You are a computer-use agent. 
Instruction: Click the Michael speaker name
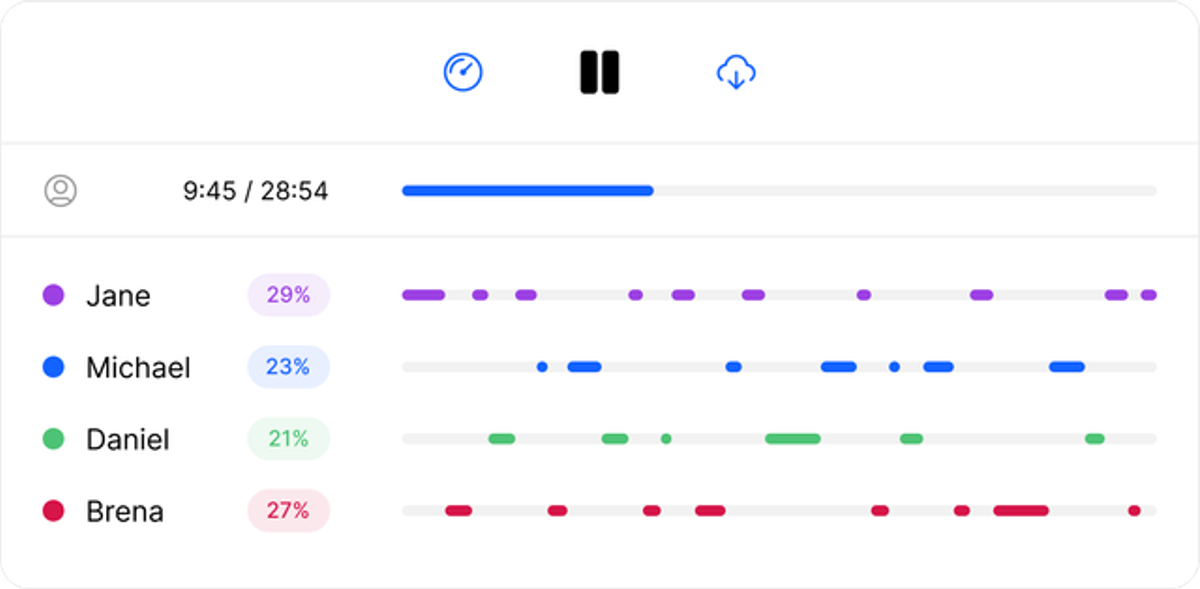(138, 368)
